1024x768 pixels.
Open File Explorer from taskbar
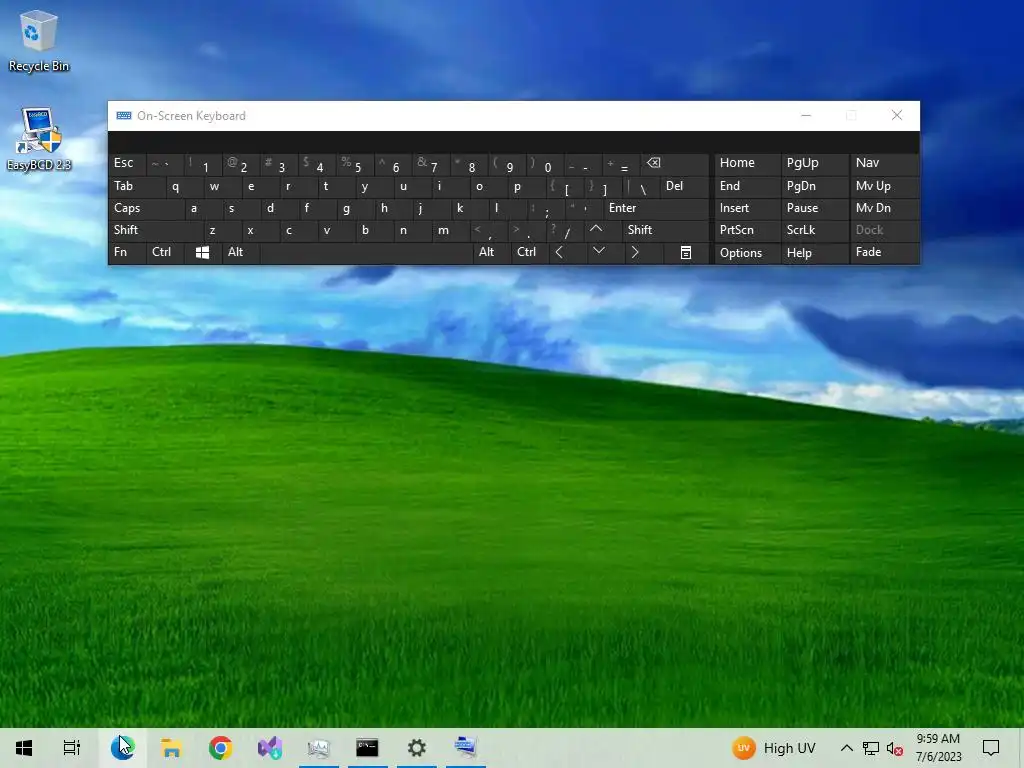pos(171,748)
